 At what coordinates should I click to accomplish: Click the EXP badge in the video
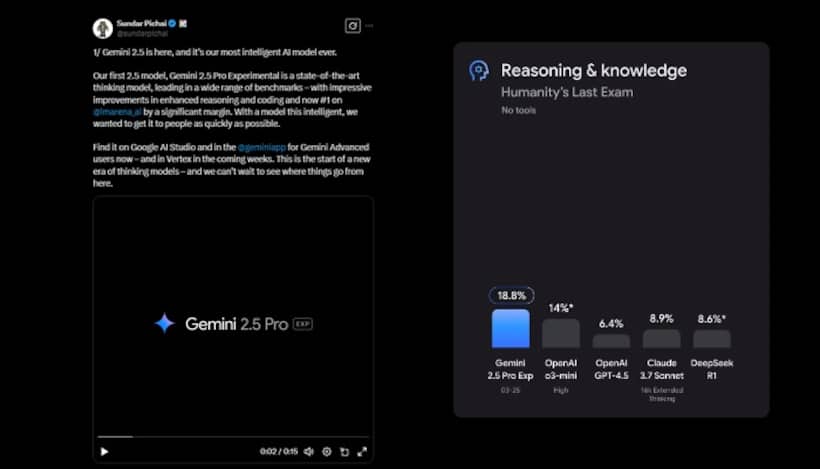[x=303, y=324]
